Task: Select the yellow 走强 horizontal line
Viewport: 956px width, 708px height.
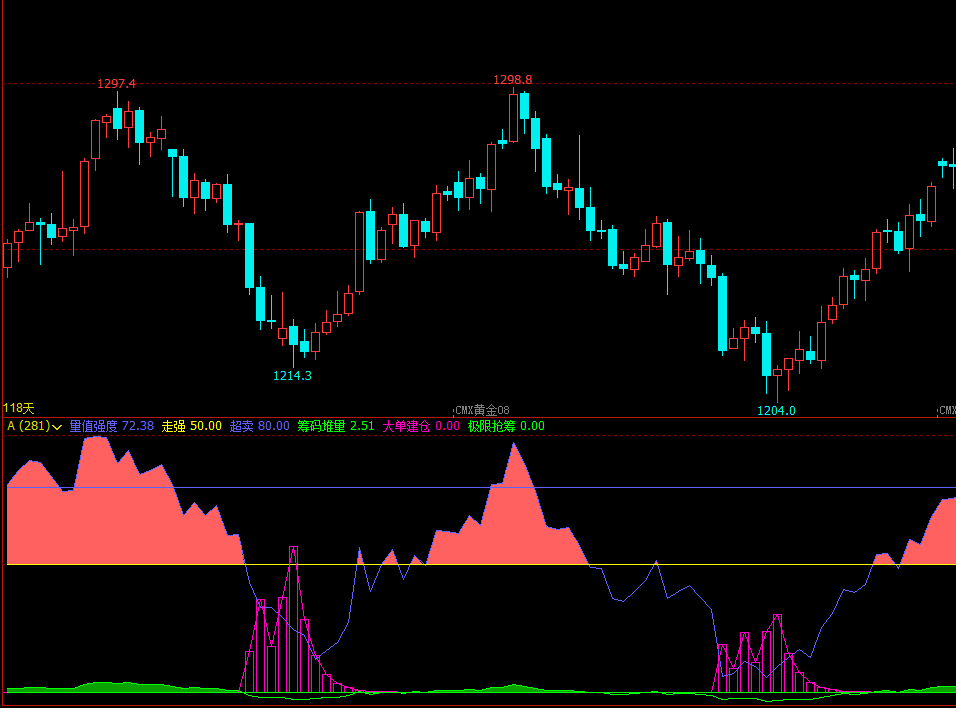Action: pyautogui.click(x=478, y=565)
